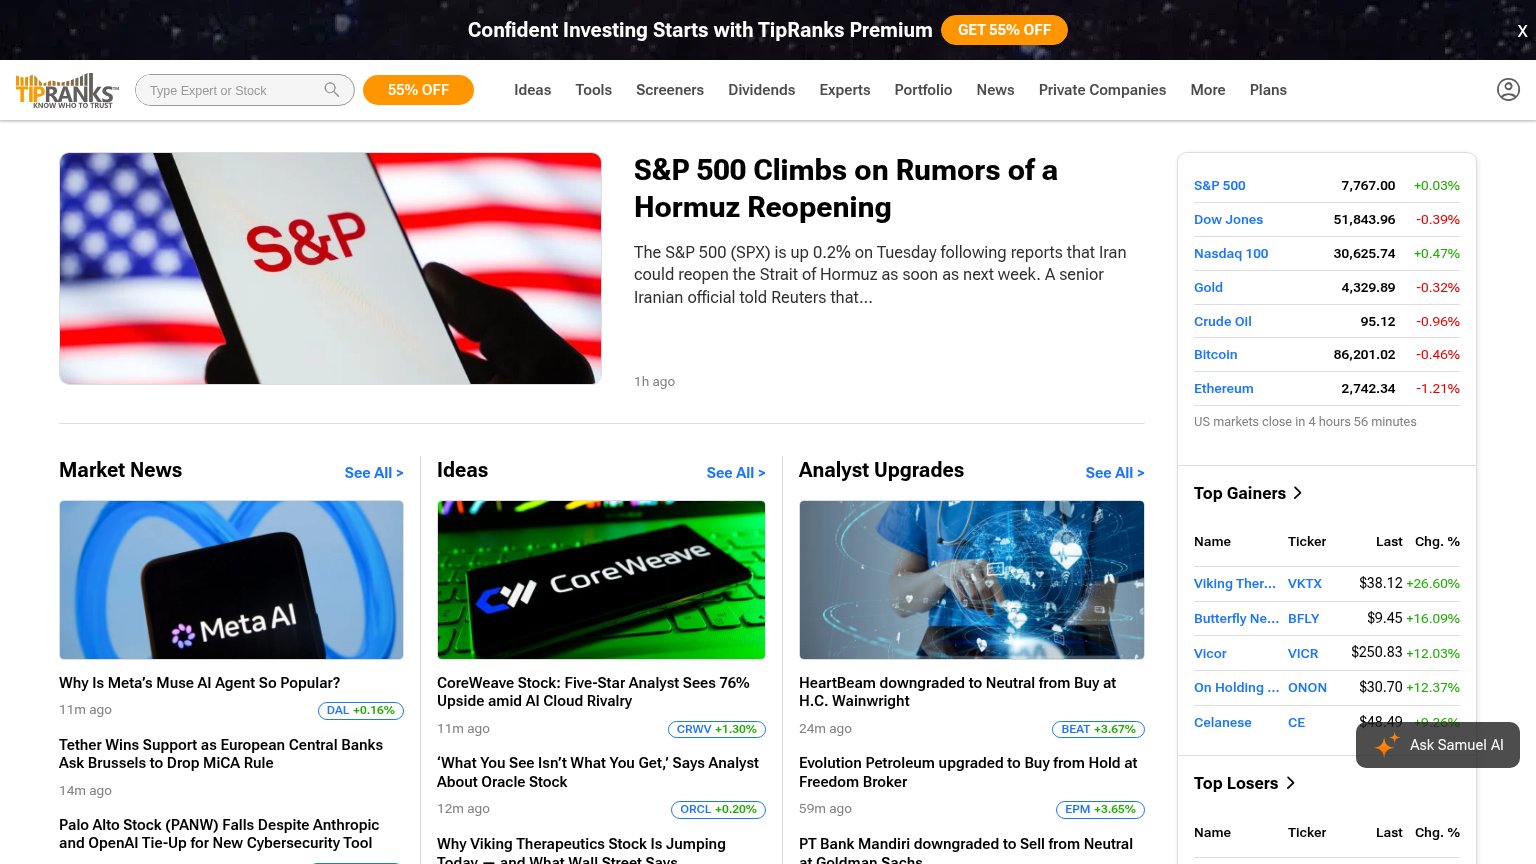
Task: Click the DAL +0.16% ticker tag
Action: [x=361, y=711]
